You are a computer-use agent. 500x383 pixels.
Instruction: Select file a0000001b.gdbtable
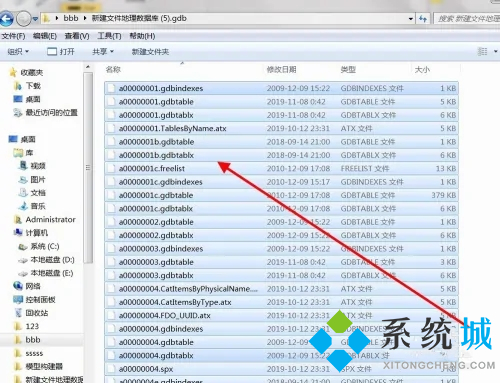coord(282,142)
